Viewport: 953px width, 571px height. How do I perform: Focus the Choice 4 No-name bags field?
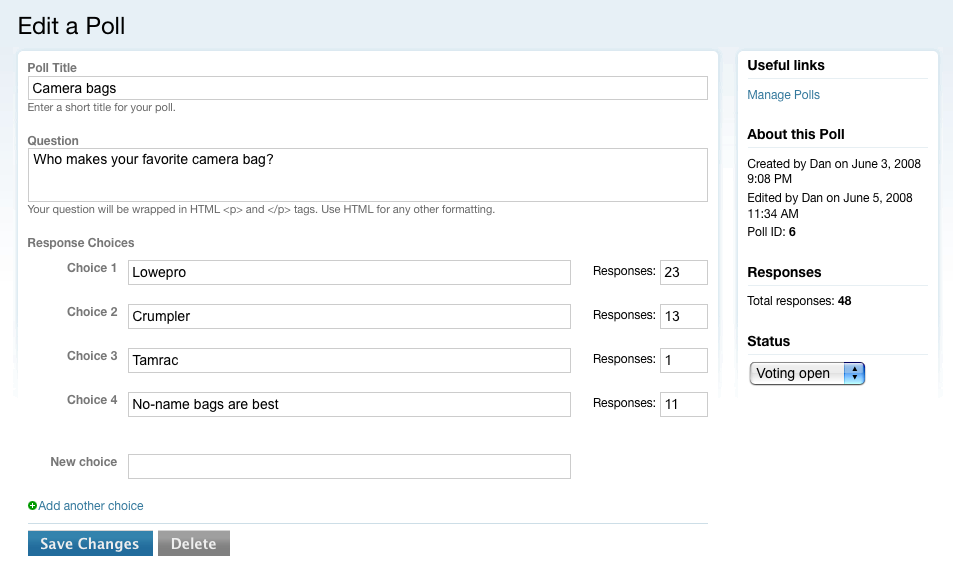(x=349, y=404)
